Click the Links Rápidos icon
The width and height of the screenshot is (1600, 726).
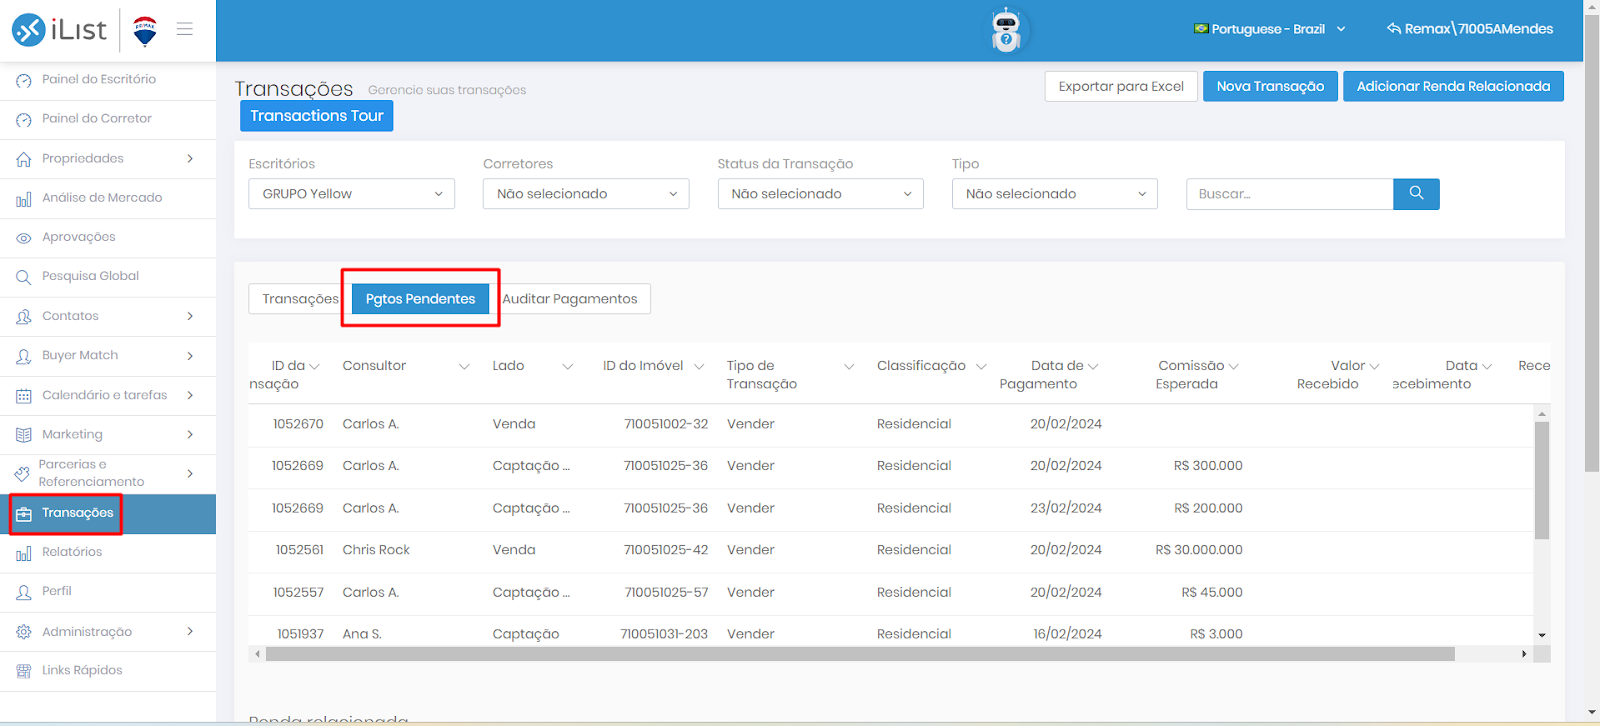point(24,671)
